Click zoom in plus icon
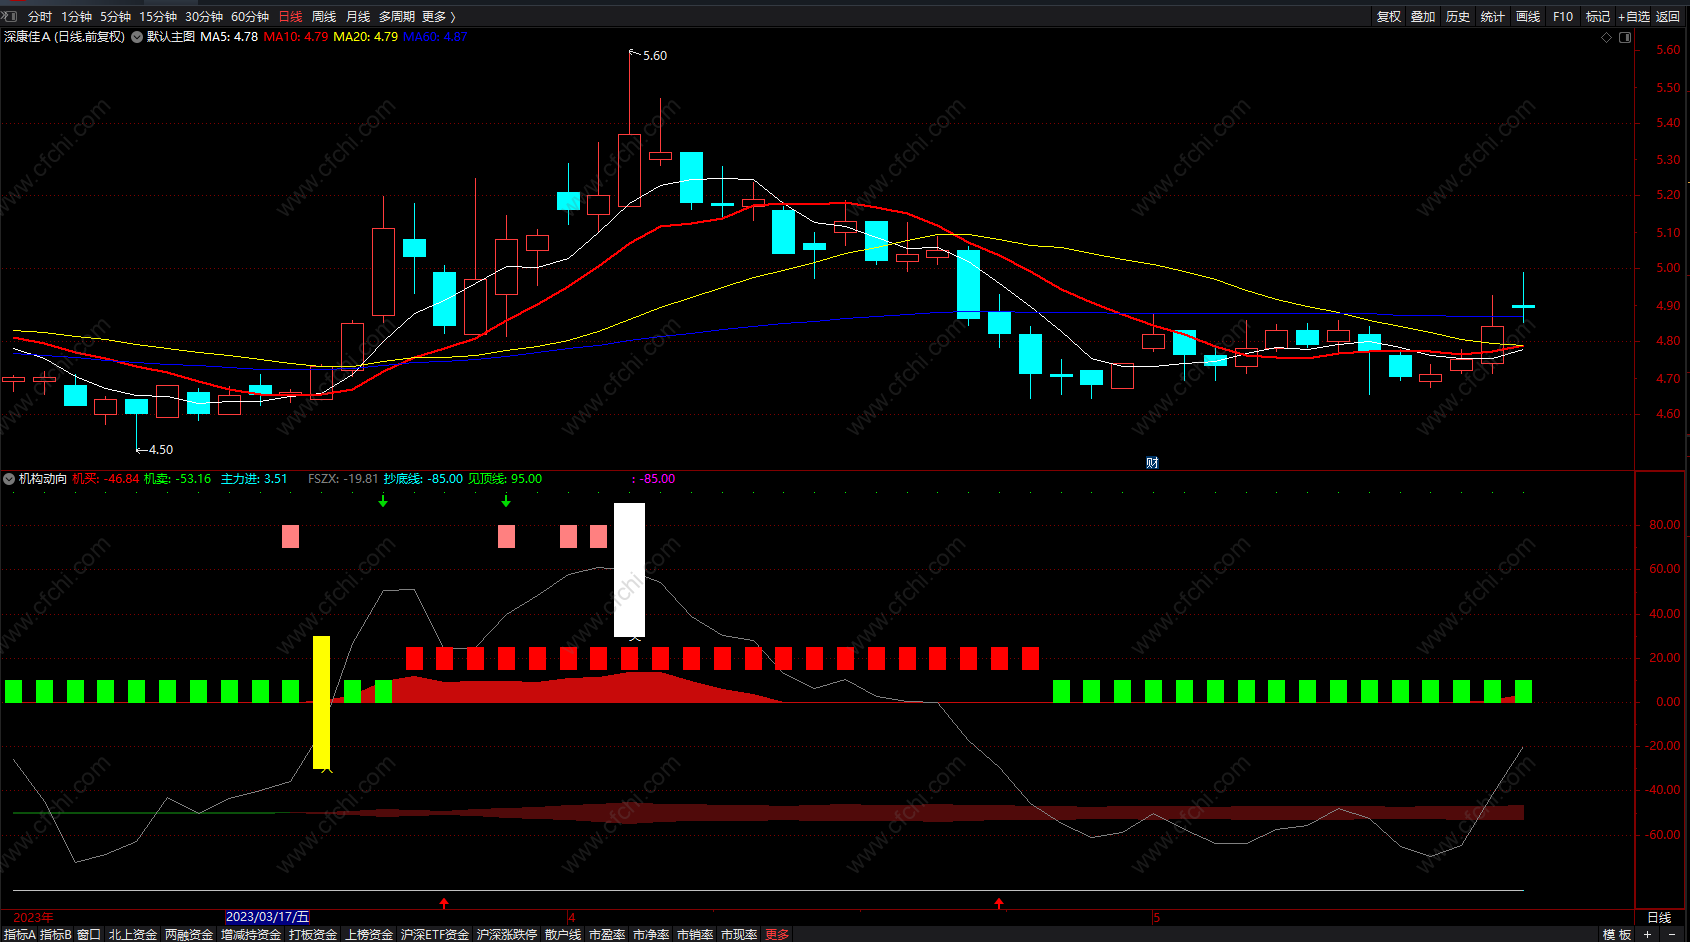 pyautogui.click(x=1647, y=934)
